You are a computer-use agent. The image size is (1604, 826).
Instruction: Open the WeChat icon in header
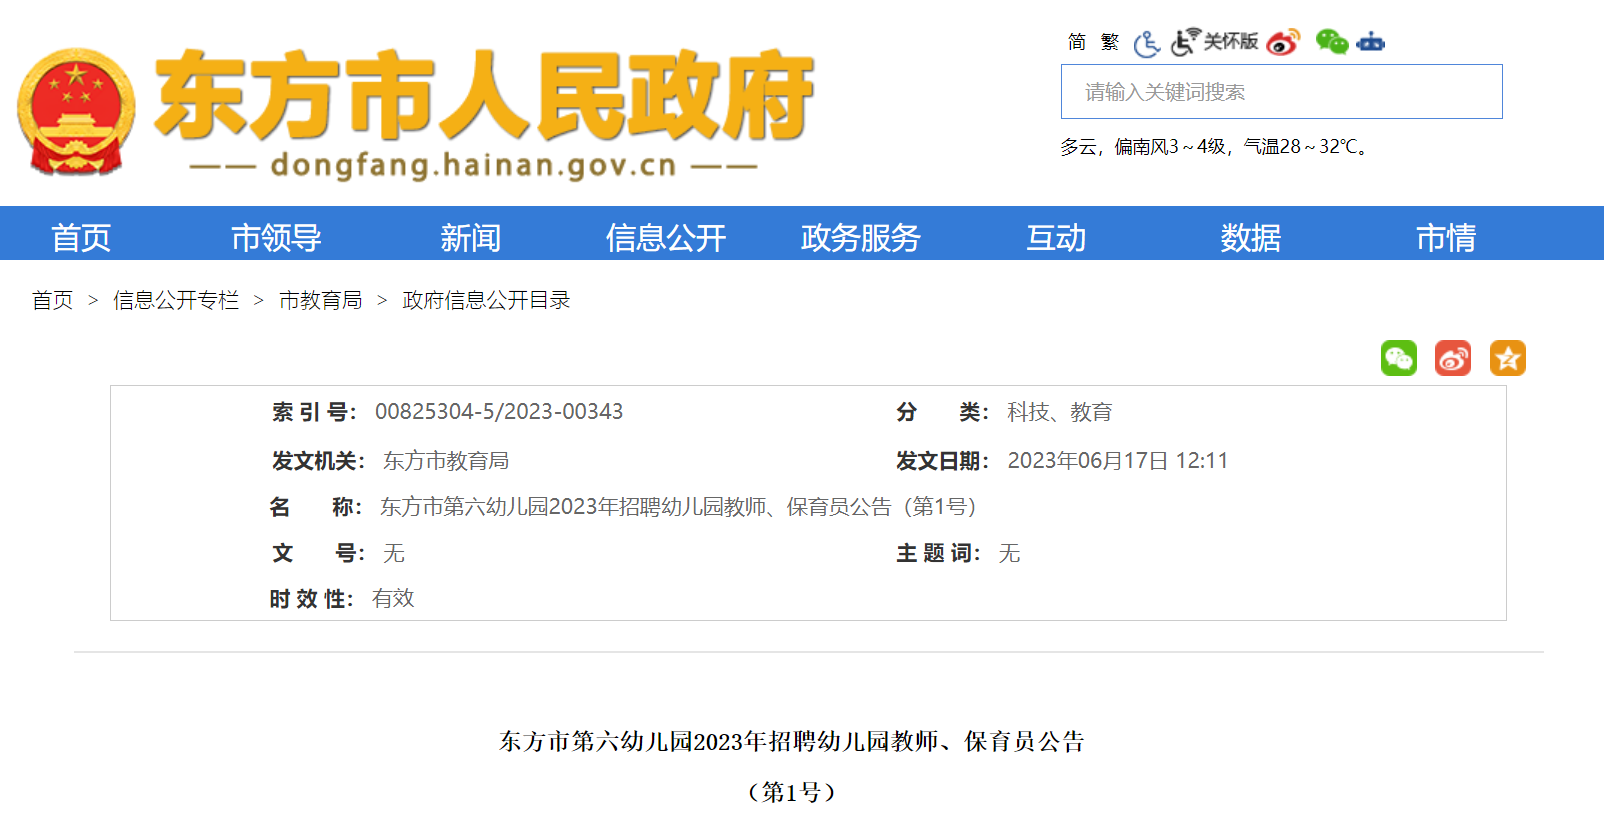coord(1332,42)
